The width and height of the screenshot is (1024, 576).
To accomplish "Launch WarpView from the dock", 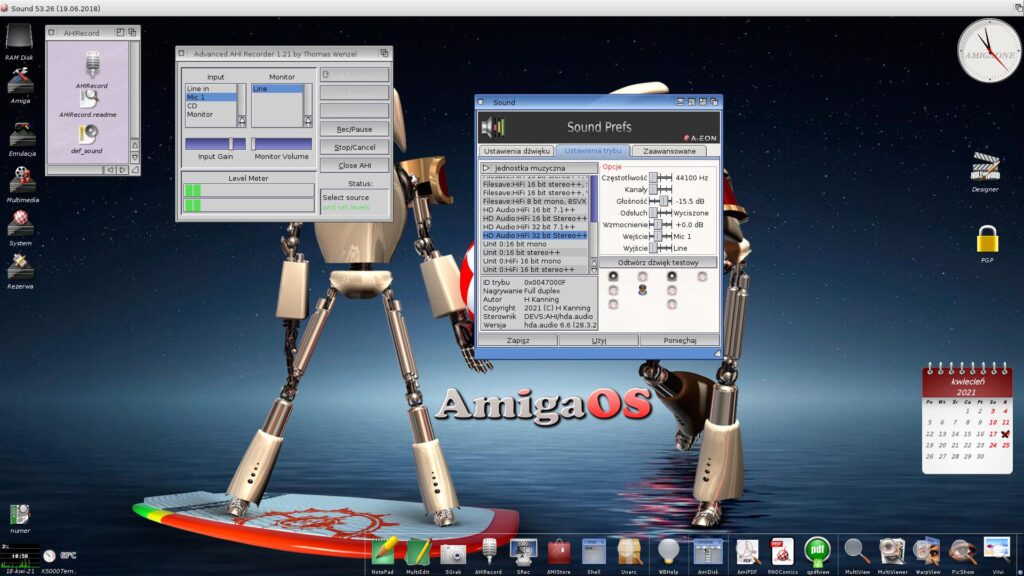I will tap(927, 552).
